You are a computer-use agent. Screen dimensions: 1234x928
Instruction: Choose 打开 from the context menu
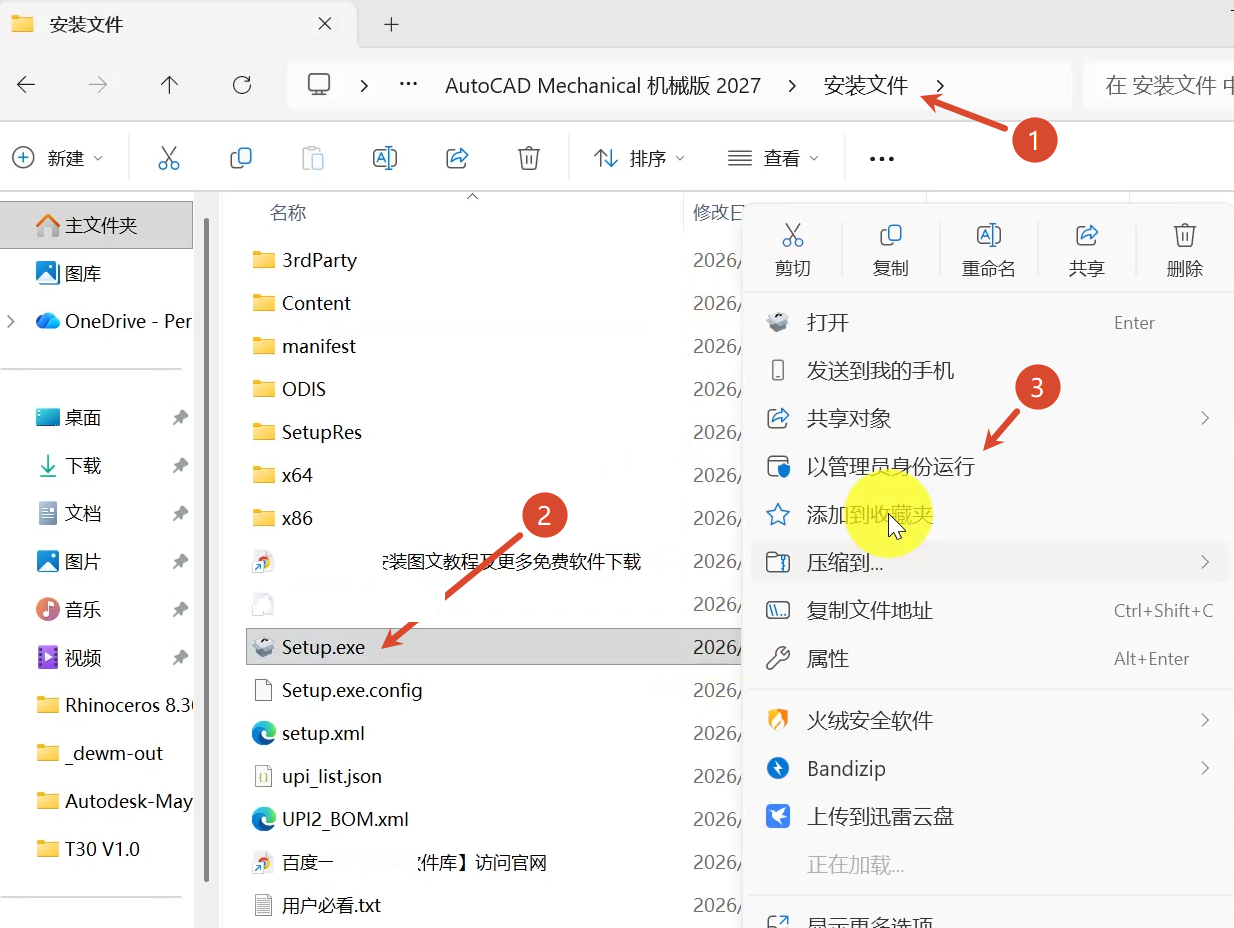[x=989, y=322]
